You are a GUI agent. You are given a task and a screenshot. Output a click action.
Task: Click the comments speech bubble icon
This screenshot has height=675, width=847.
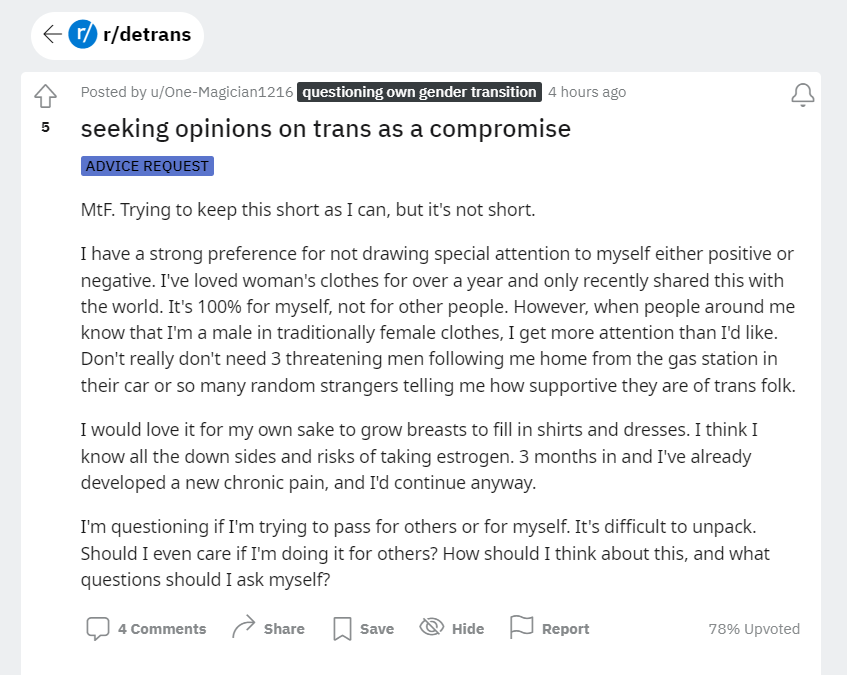pyautogui.click(x=98, y=629)
